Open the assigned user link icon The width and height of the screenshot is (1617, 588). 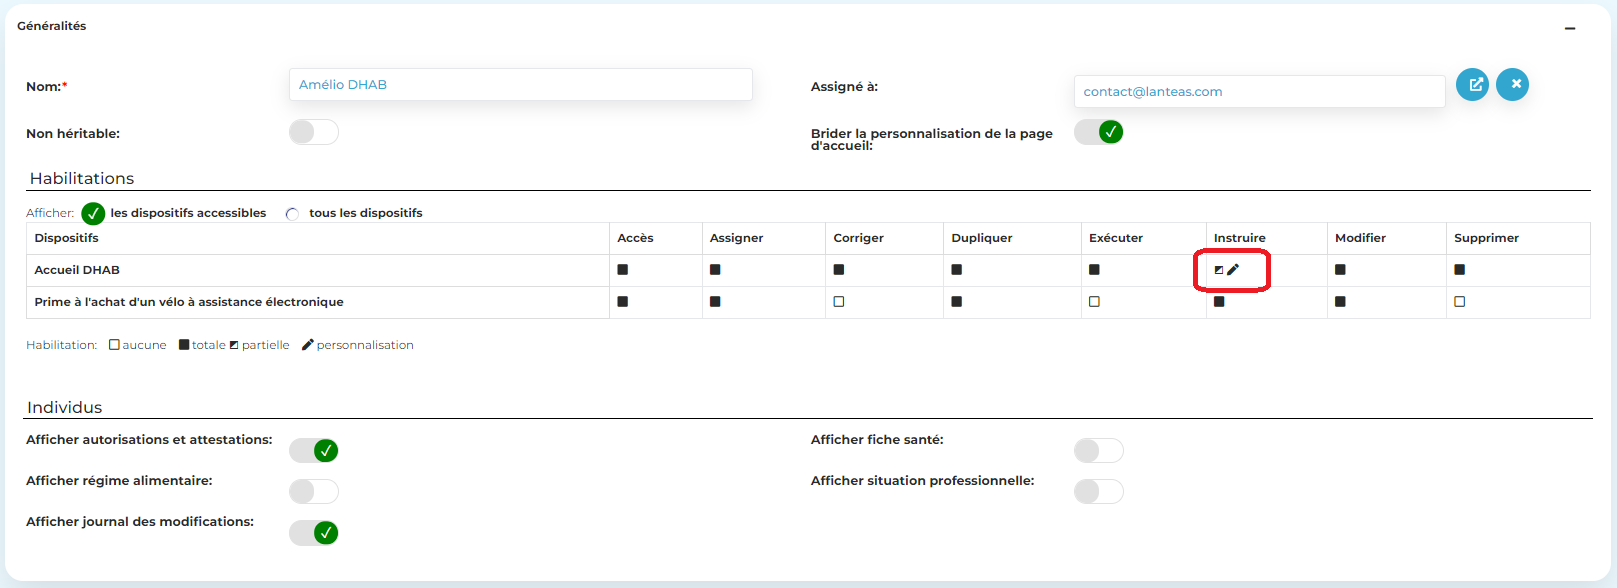(x=1472, y=85)
